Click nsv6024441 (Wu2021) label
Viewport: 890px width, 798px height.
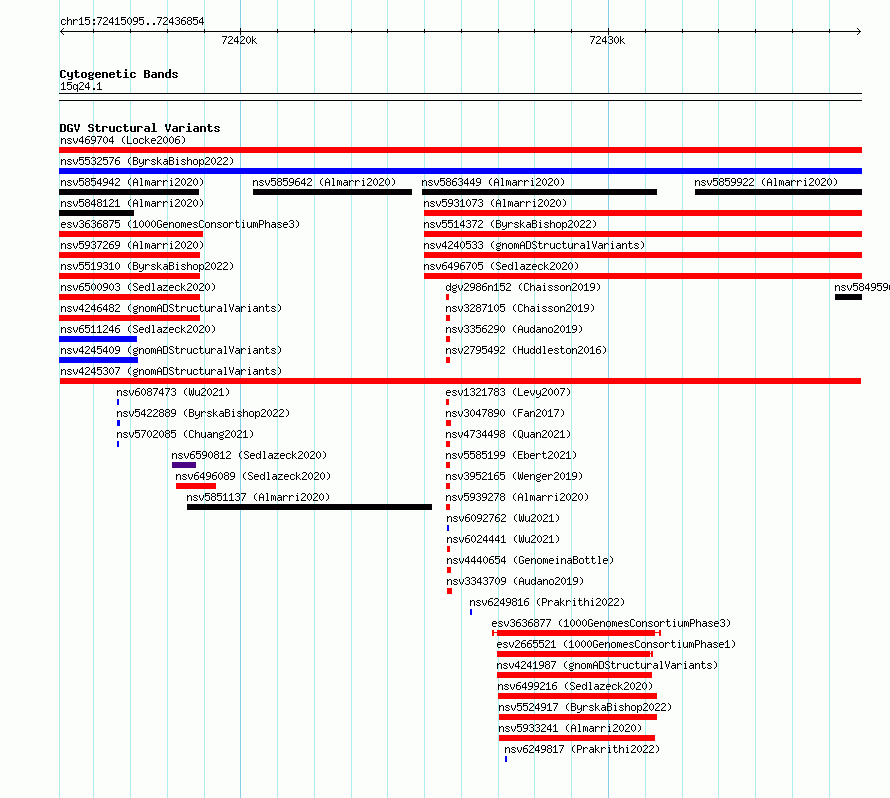[x=503, y=539]
